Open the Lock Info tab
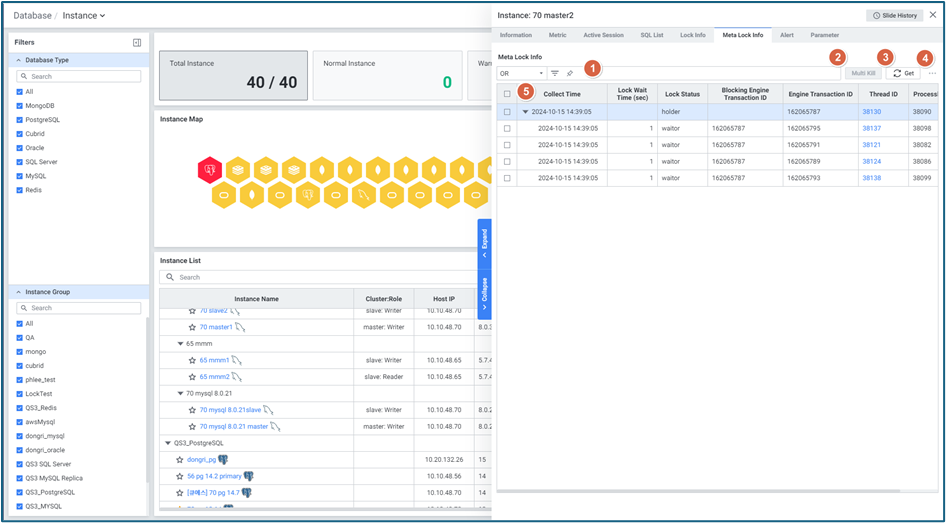This screenshot has width=946, height=523. click(x=692, y=35)
